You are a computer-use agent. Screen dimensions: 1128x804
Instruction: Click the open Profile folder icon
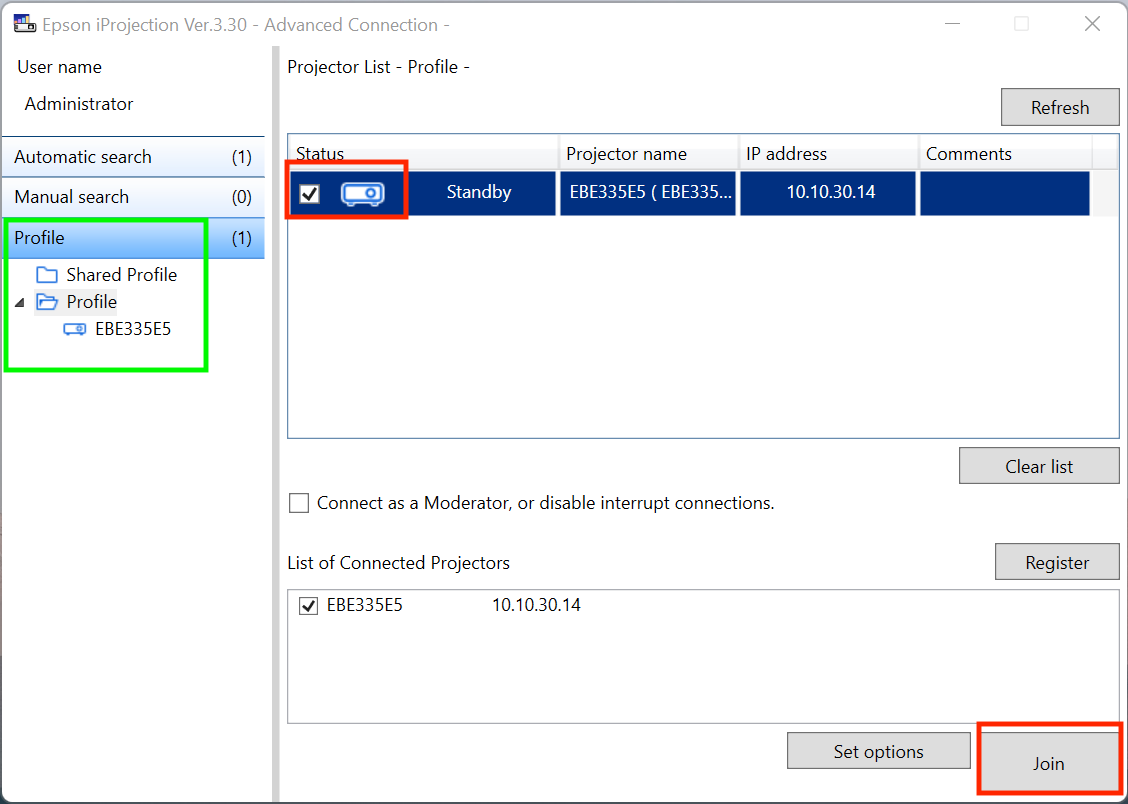(x=47, y=302)
